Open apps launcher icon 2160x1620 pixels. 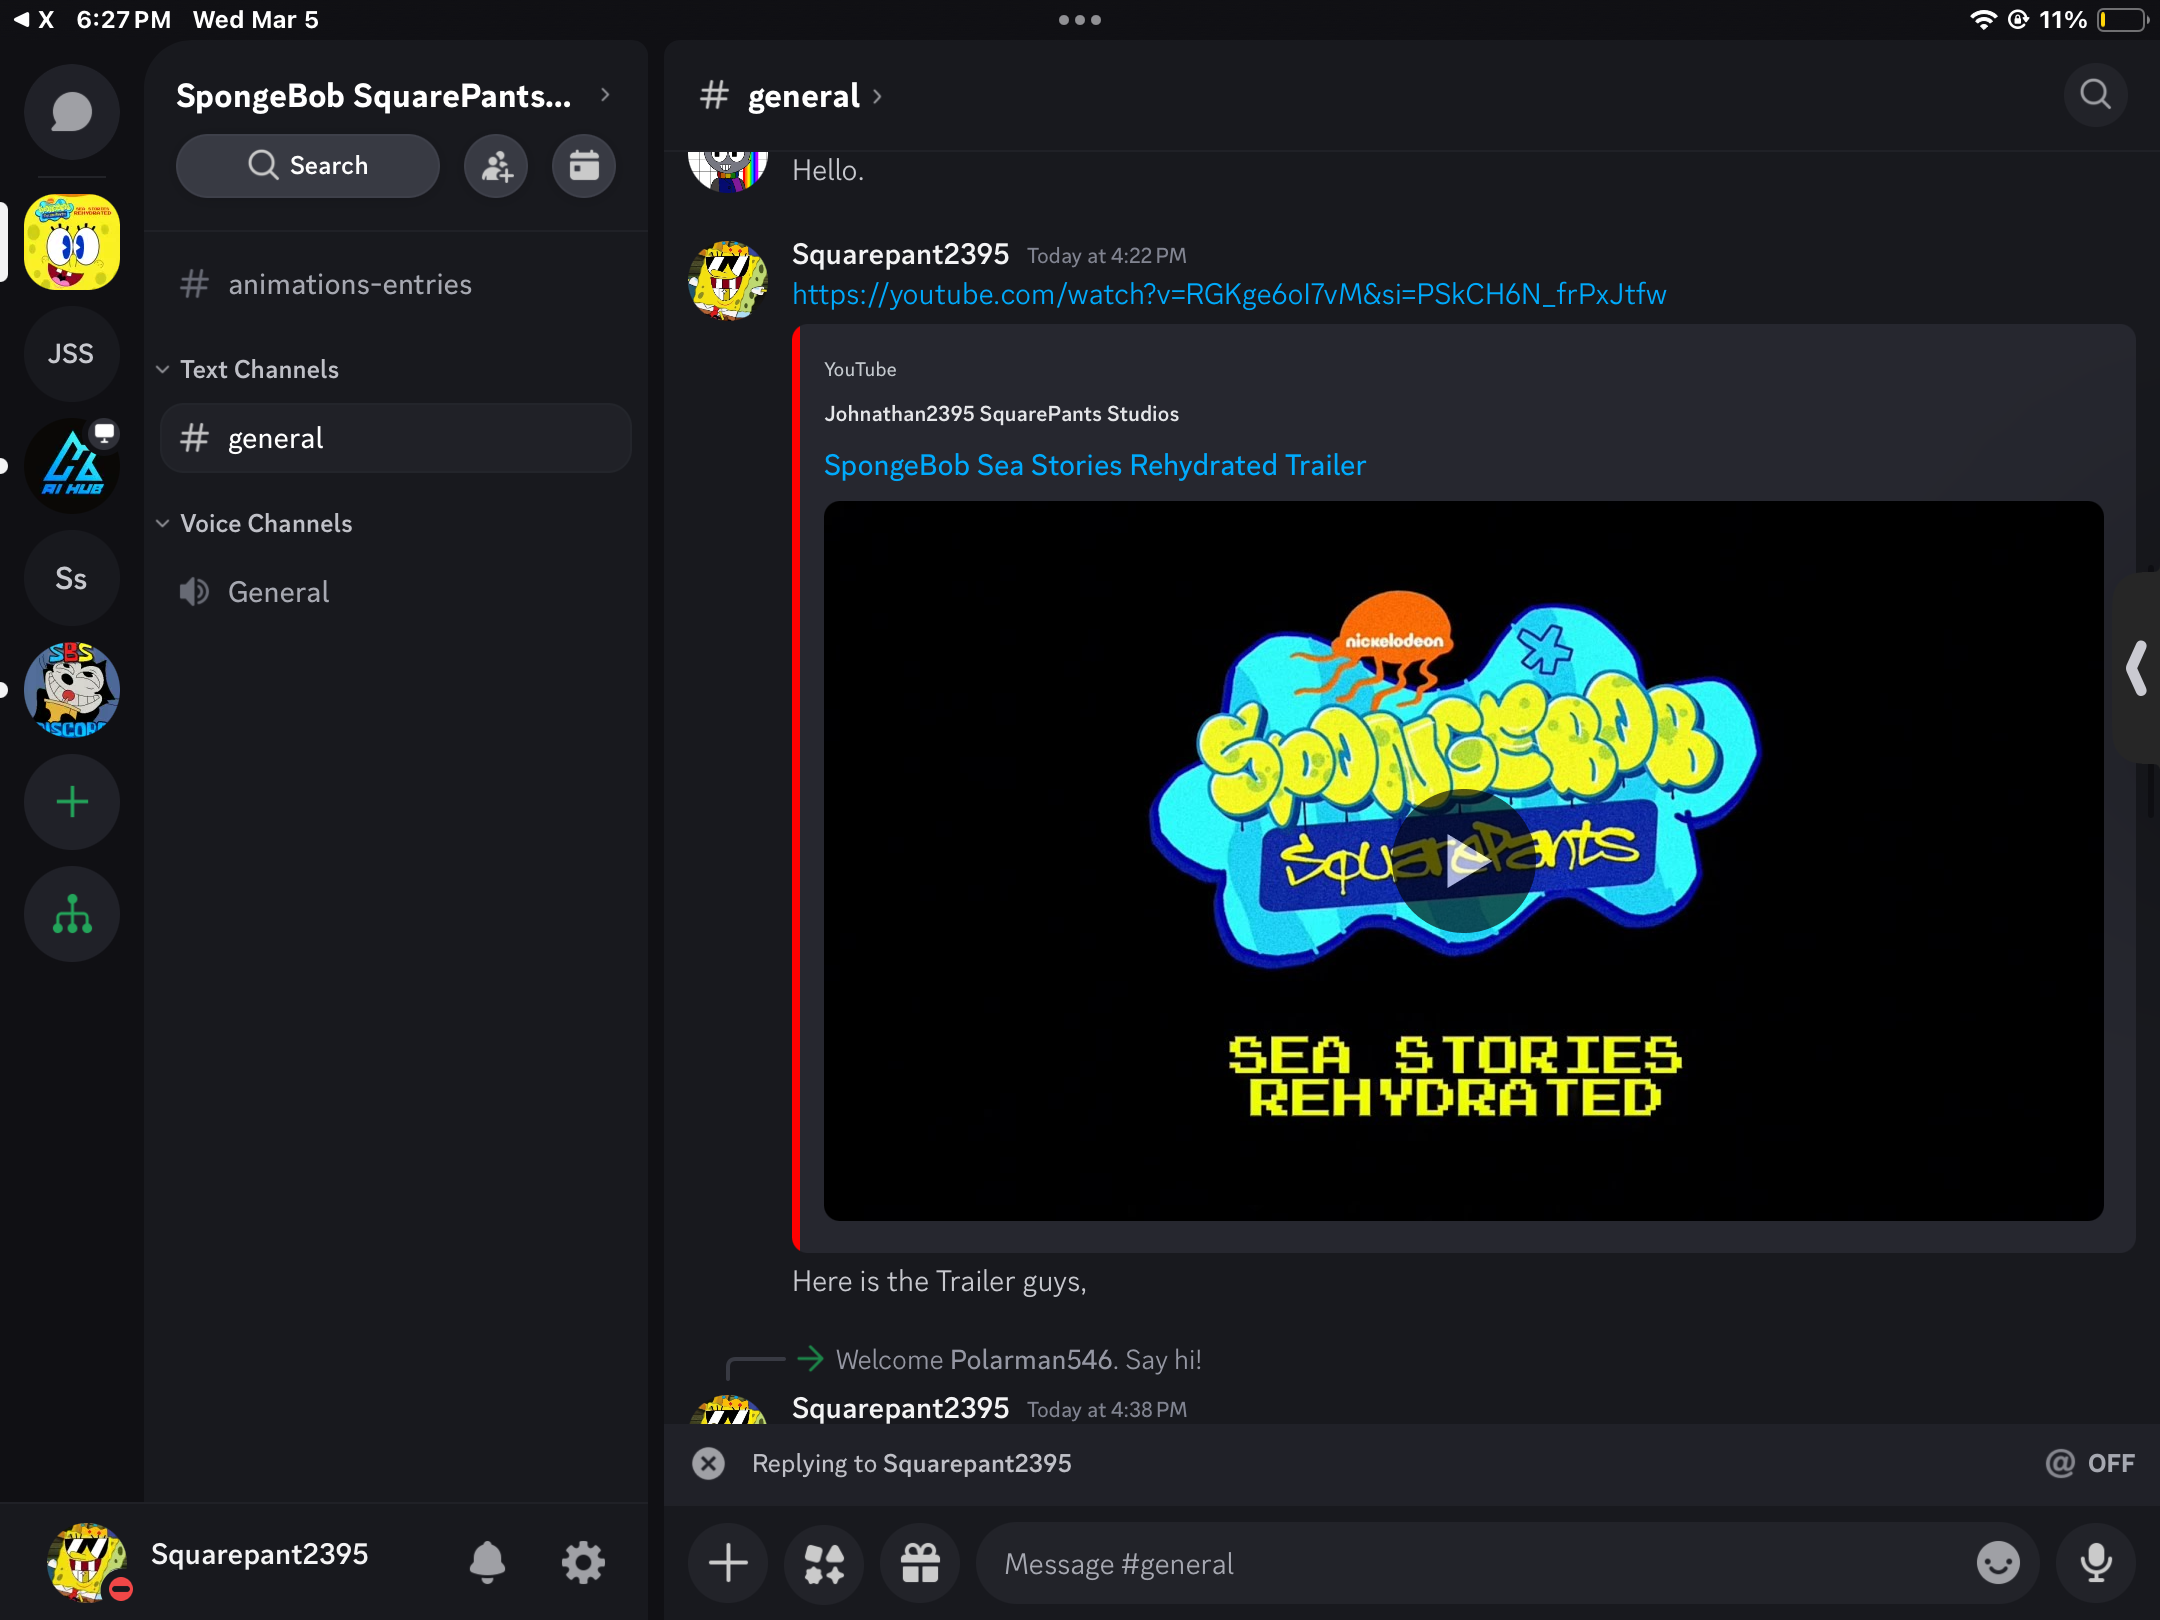click(824, 1563)
